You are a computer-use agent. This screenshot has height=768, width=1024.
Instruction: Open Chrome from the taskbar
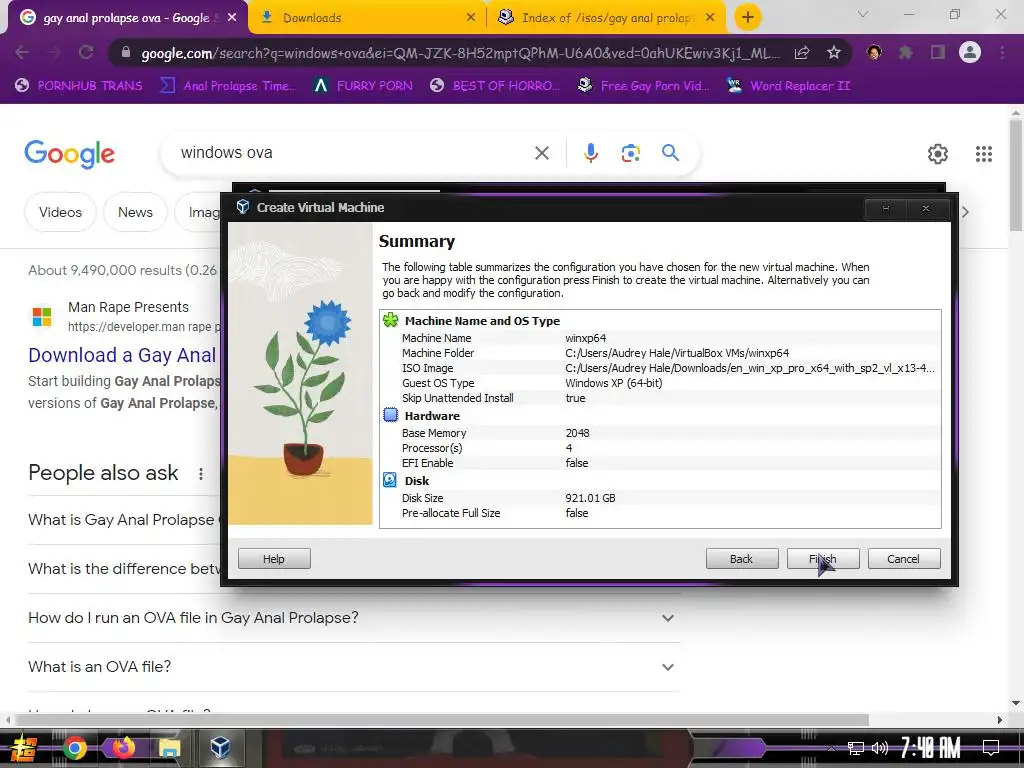[x=74, y=748]
